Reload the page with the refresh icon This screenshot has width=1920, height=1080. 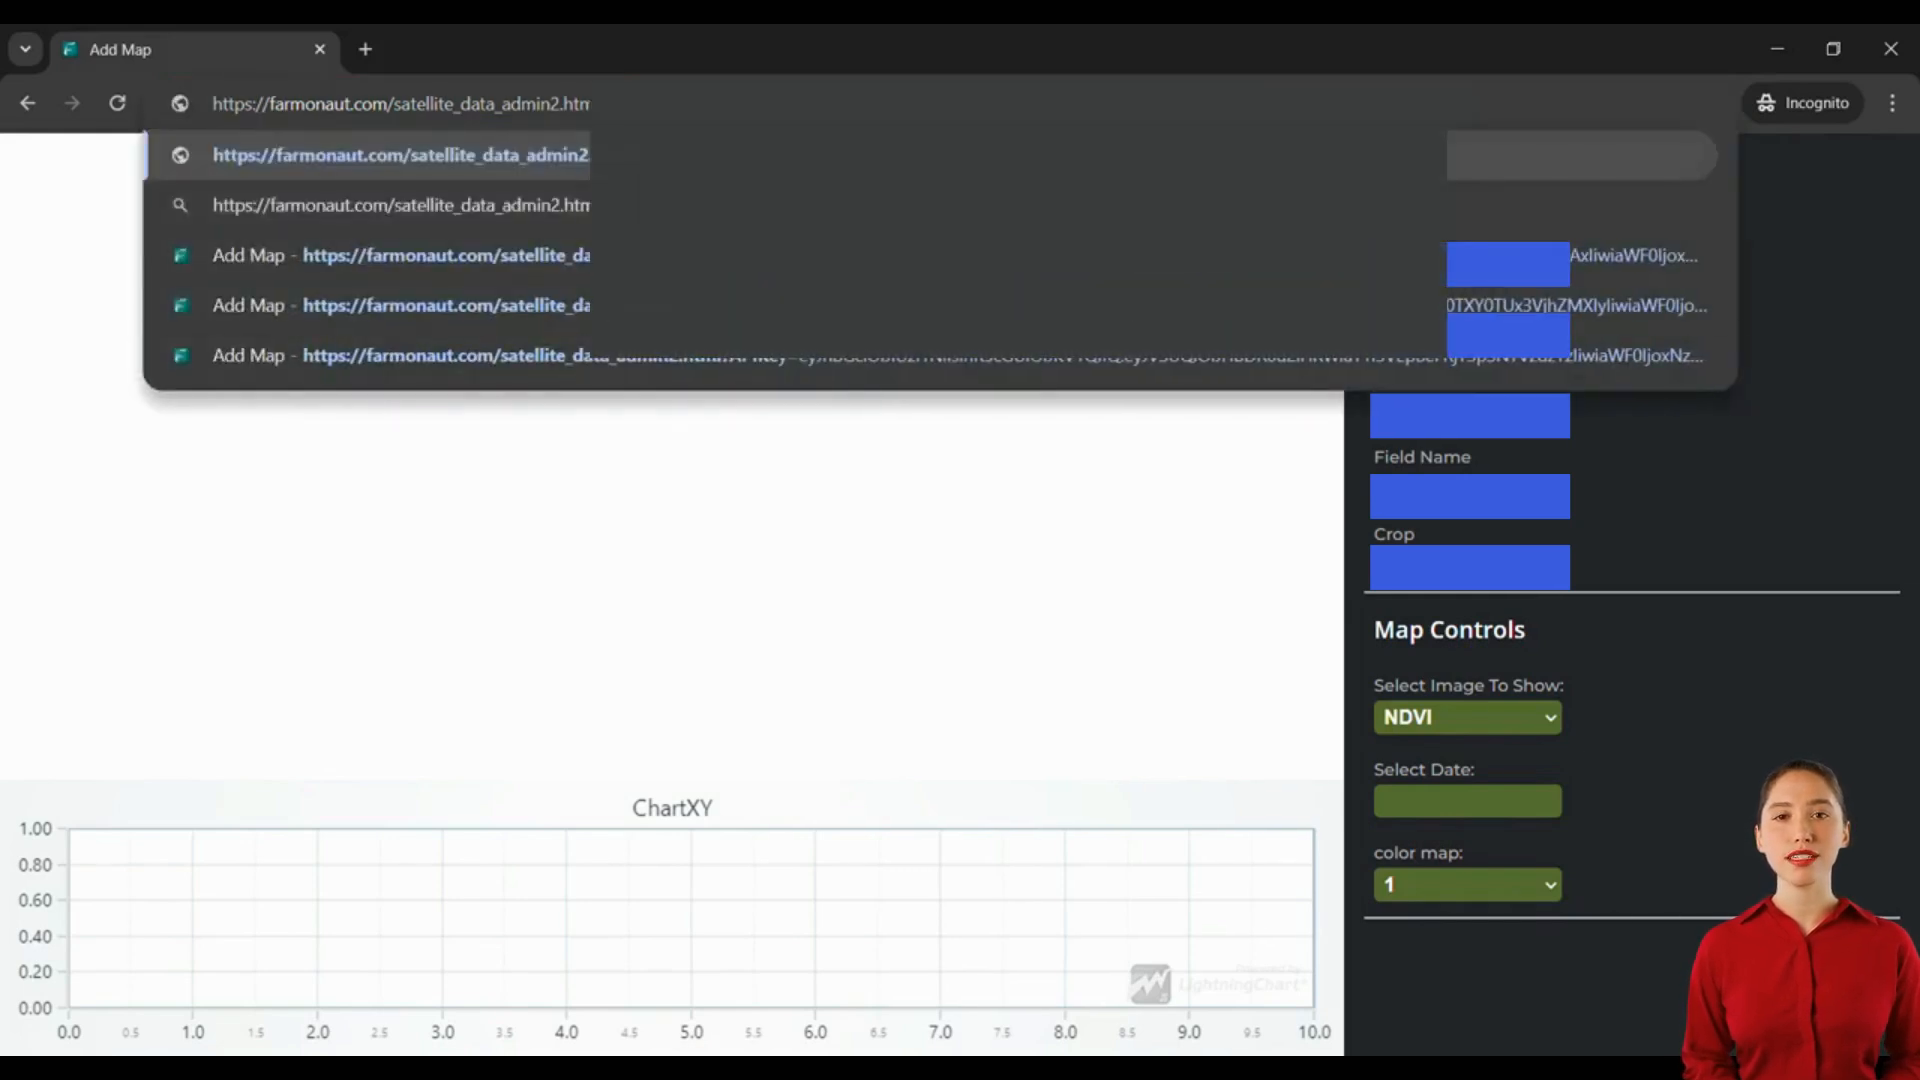click(117, 103)
